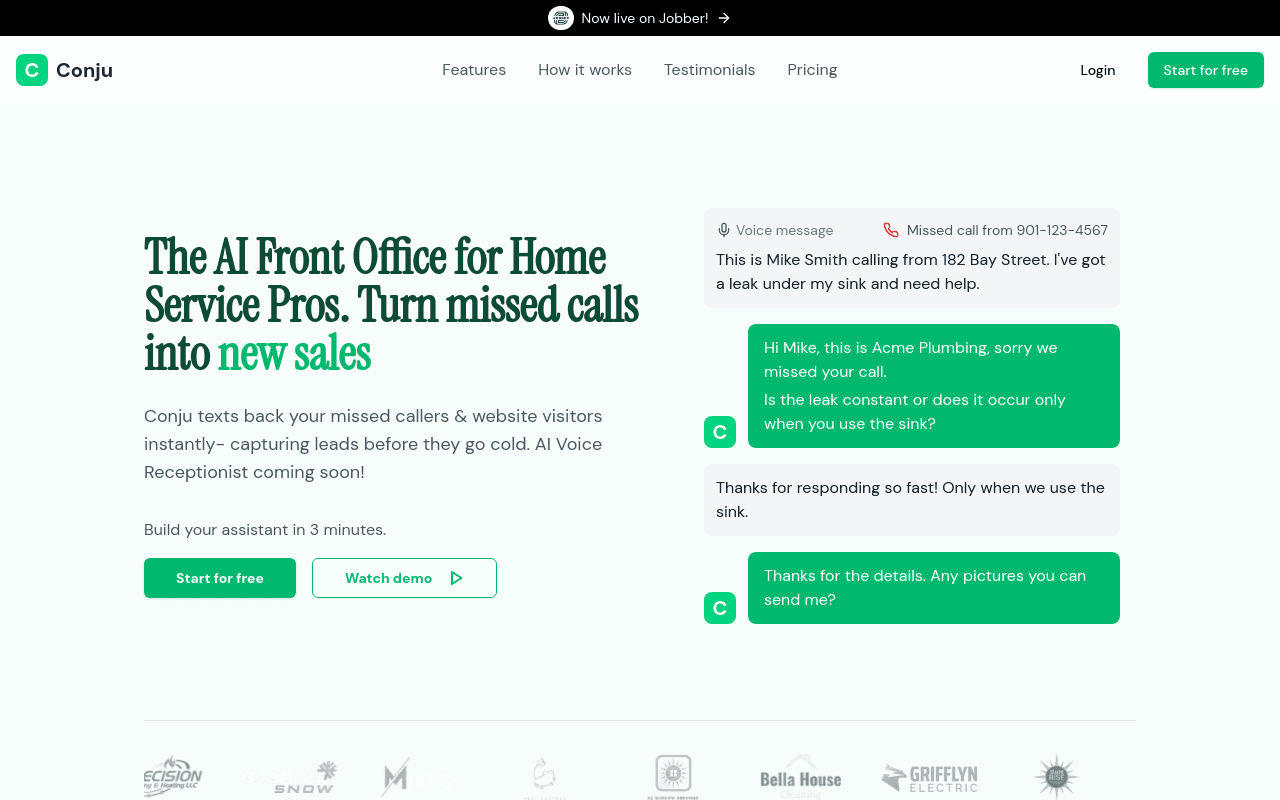1280x800 pixels.
Task: Click the Conju avatar beside Acme Plumbing message
Action: (720, 432)
